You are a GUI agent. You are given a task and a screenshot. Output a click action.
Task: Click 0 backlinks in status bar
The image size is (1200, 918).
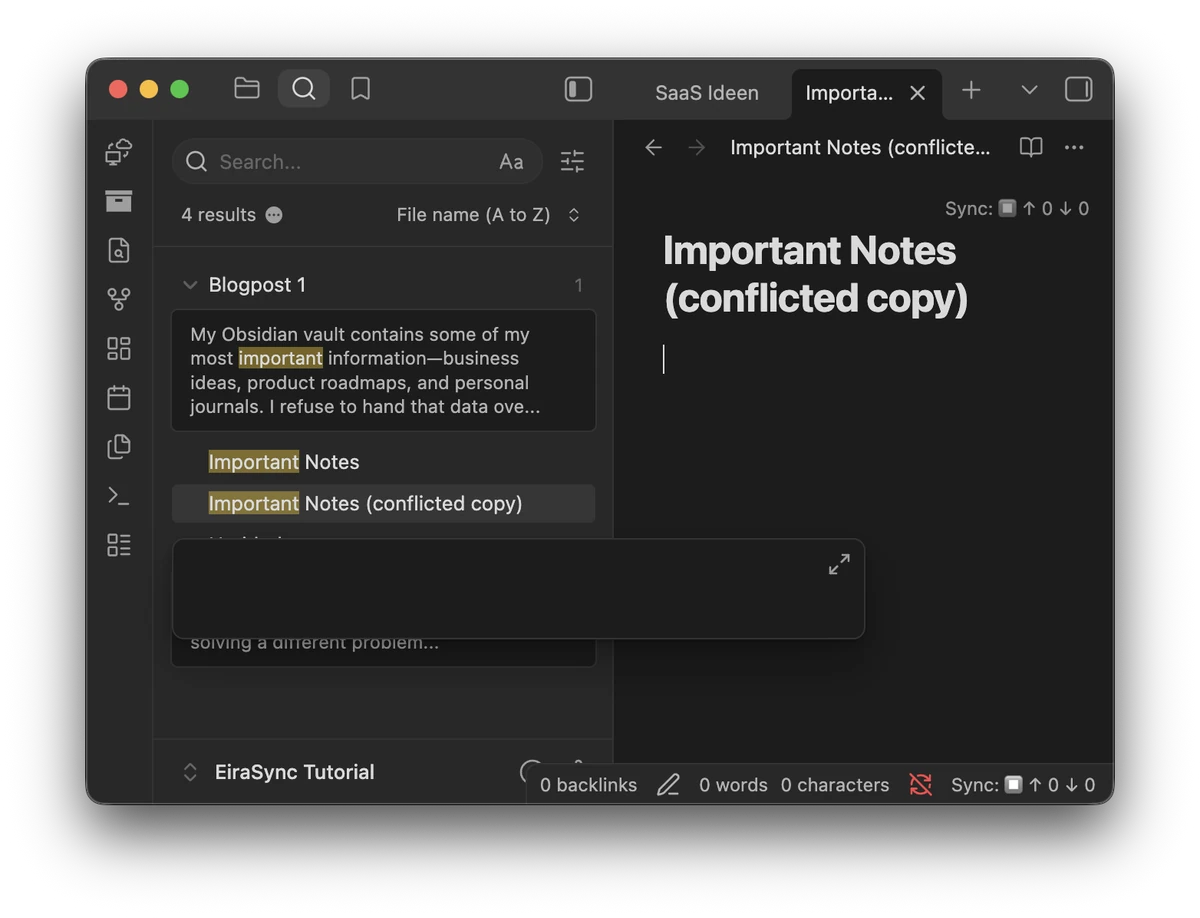pos(588,785)
